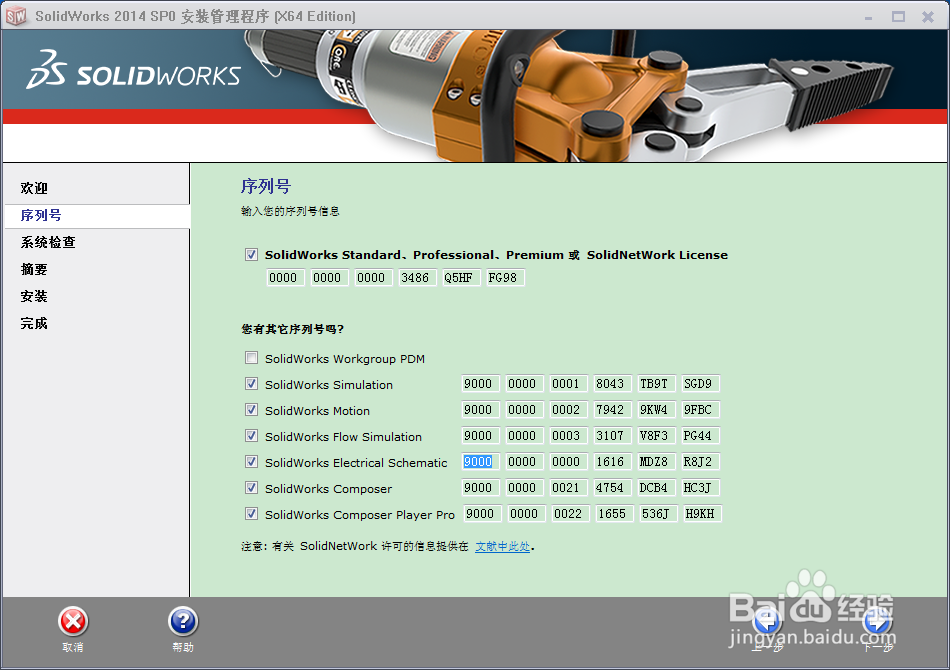The width and height of the screenshot is (950, 670).
Task: Click Composer Player Pro serial field H9KH
Action: point(702,514)
